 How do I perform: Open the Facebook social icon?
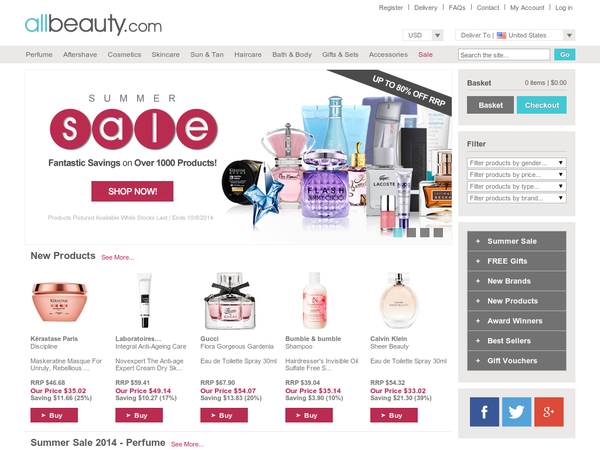pos(484,412)
